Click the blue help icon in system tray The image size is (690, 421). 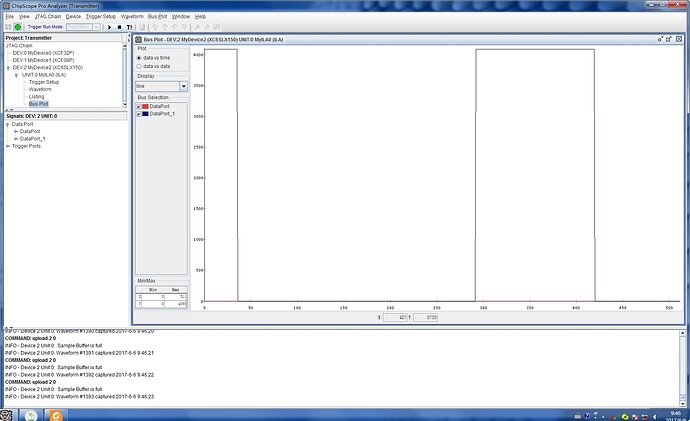click(587, 416)
